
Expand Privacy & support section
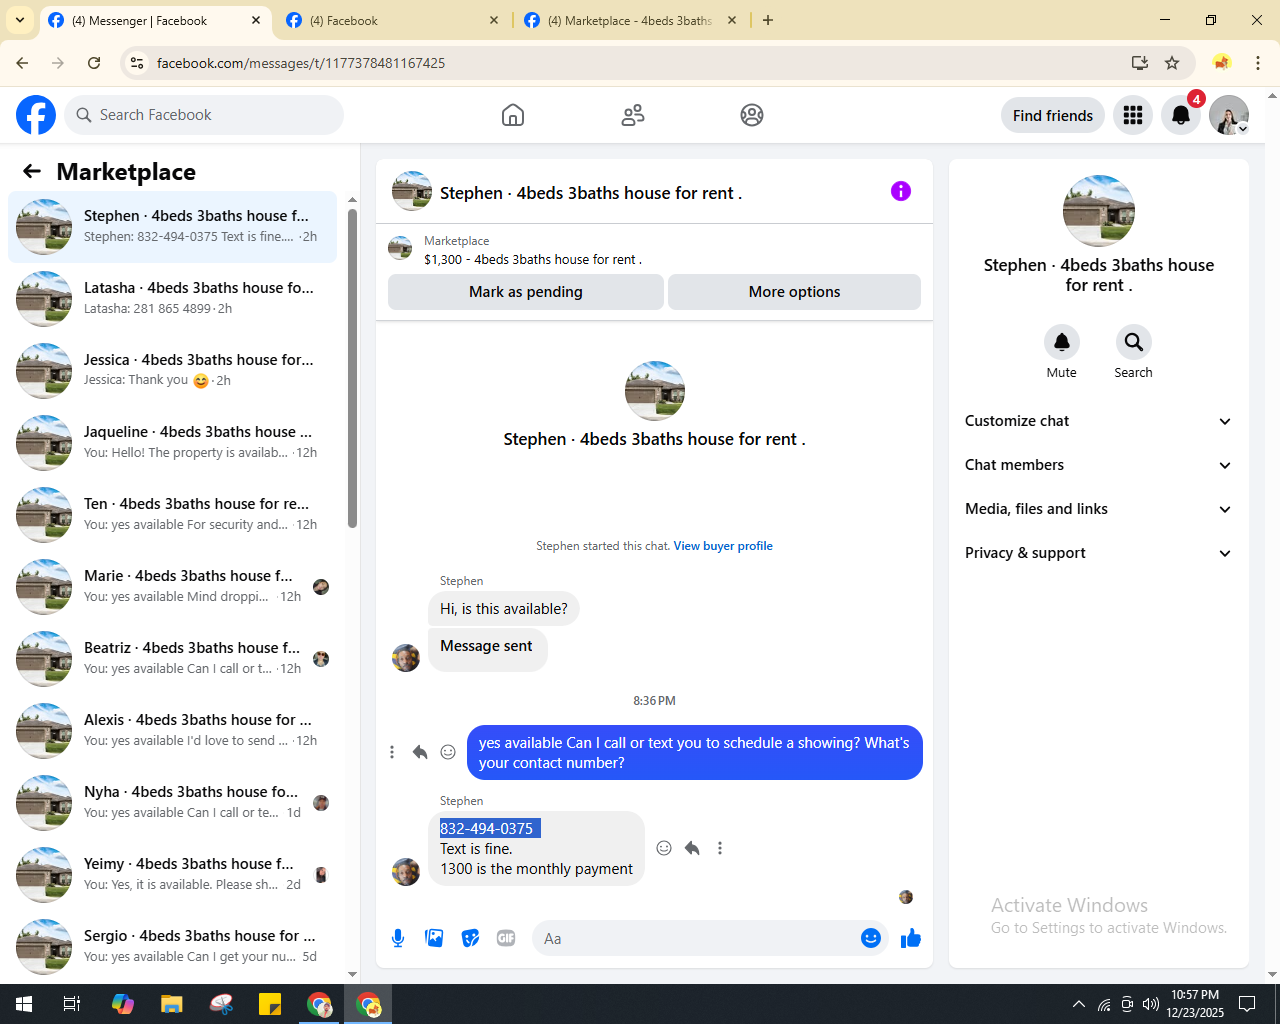pyautogui.click(x=1098, y=553)
